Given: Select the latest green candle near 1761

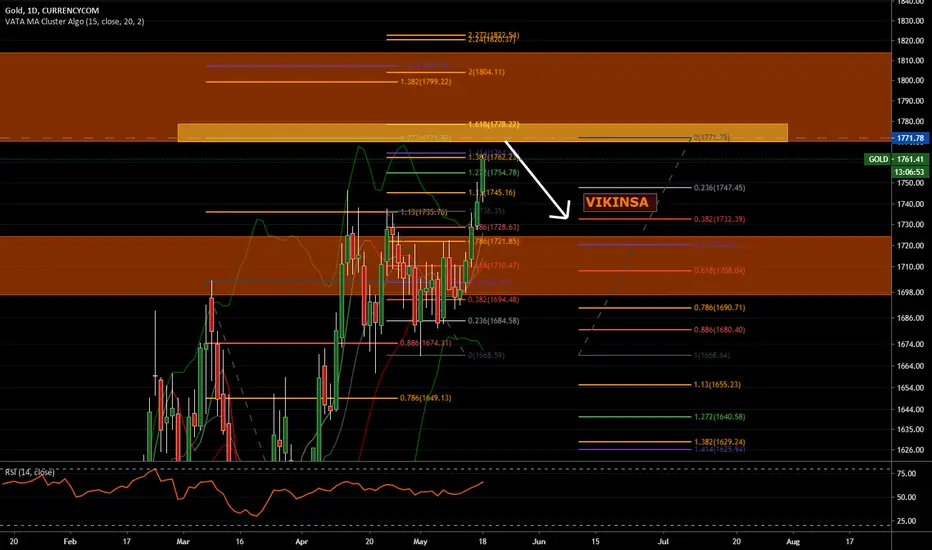Looking at the screenshot, I should tap(483, 175).
